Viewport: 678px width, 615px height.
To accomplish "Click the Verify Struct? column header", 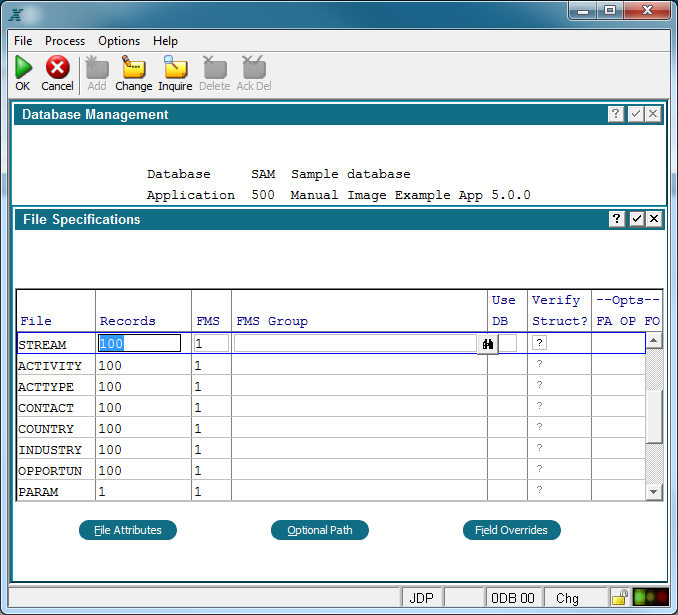I will coord(559,311).
